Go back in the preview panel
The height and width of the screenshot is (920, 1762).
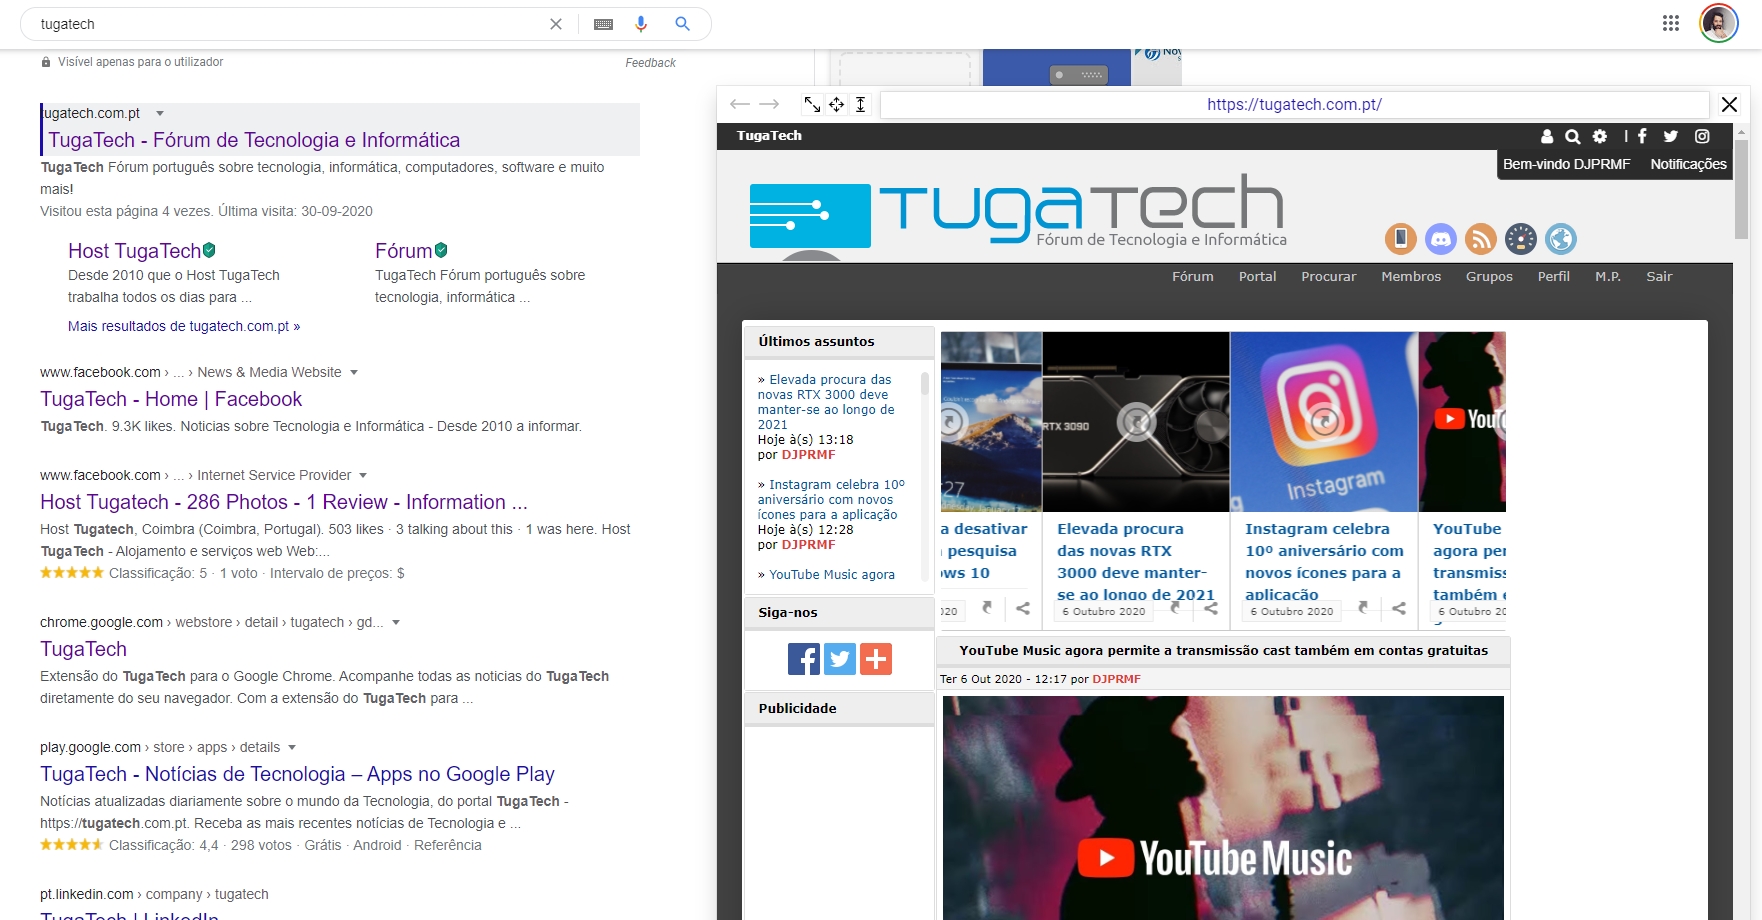pyautogui.click(x=740, y=104)
